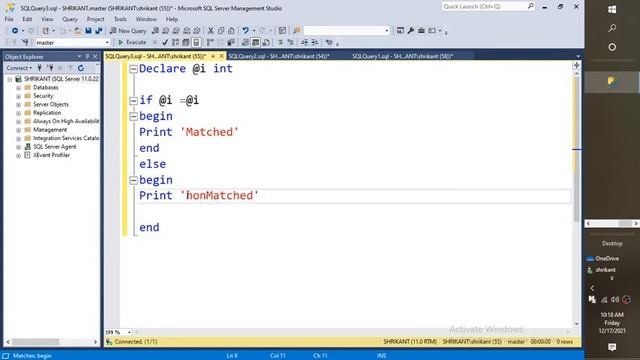Viewport: 640px width, 360px height.
Task: Click the Change Connection plug icon
Action: pos(25,42)
